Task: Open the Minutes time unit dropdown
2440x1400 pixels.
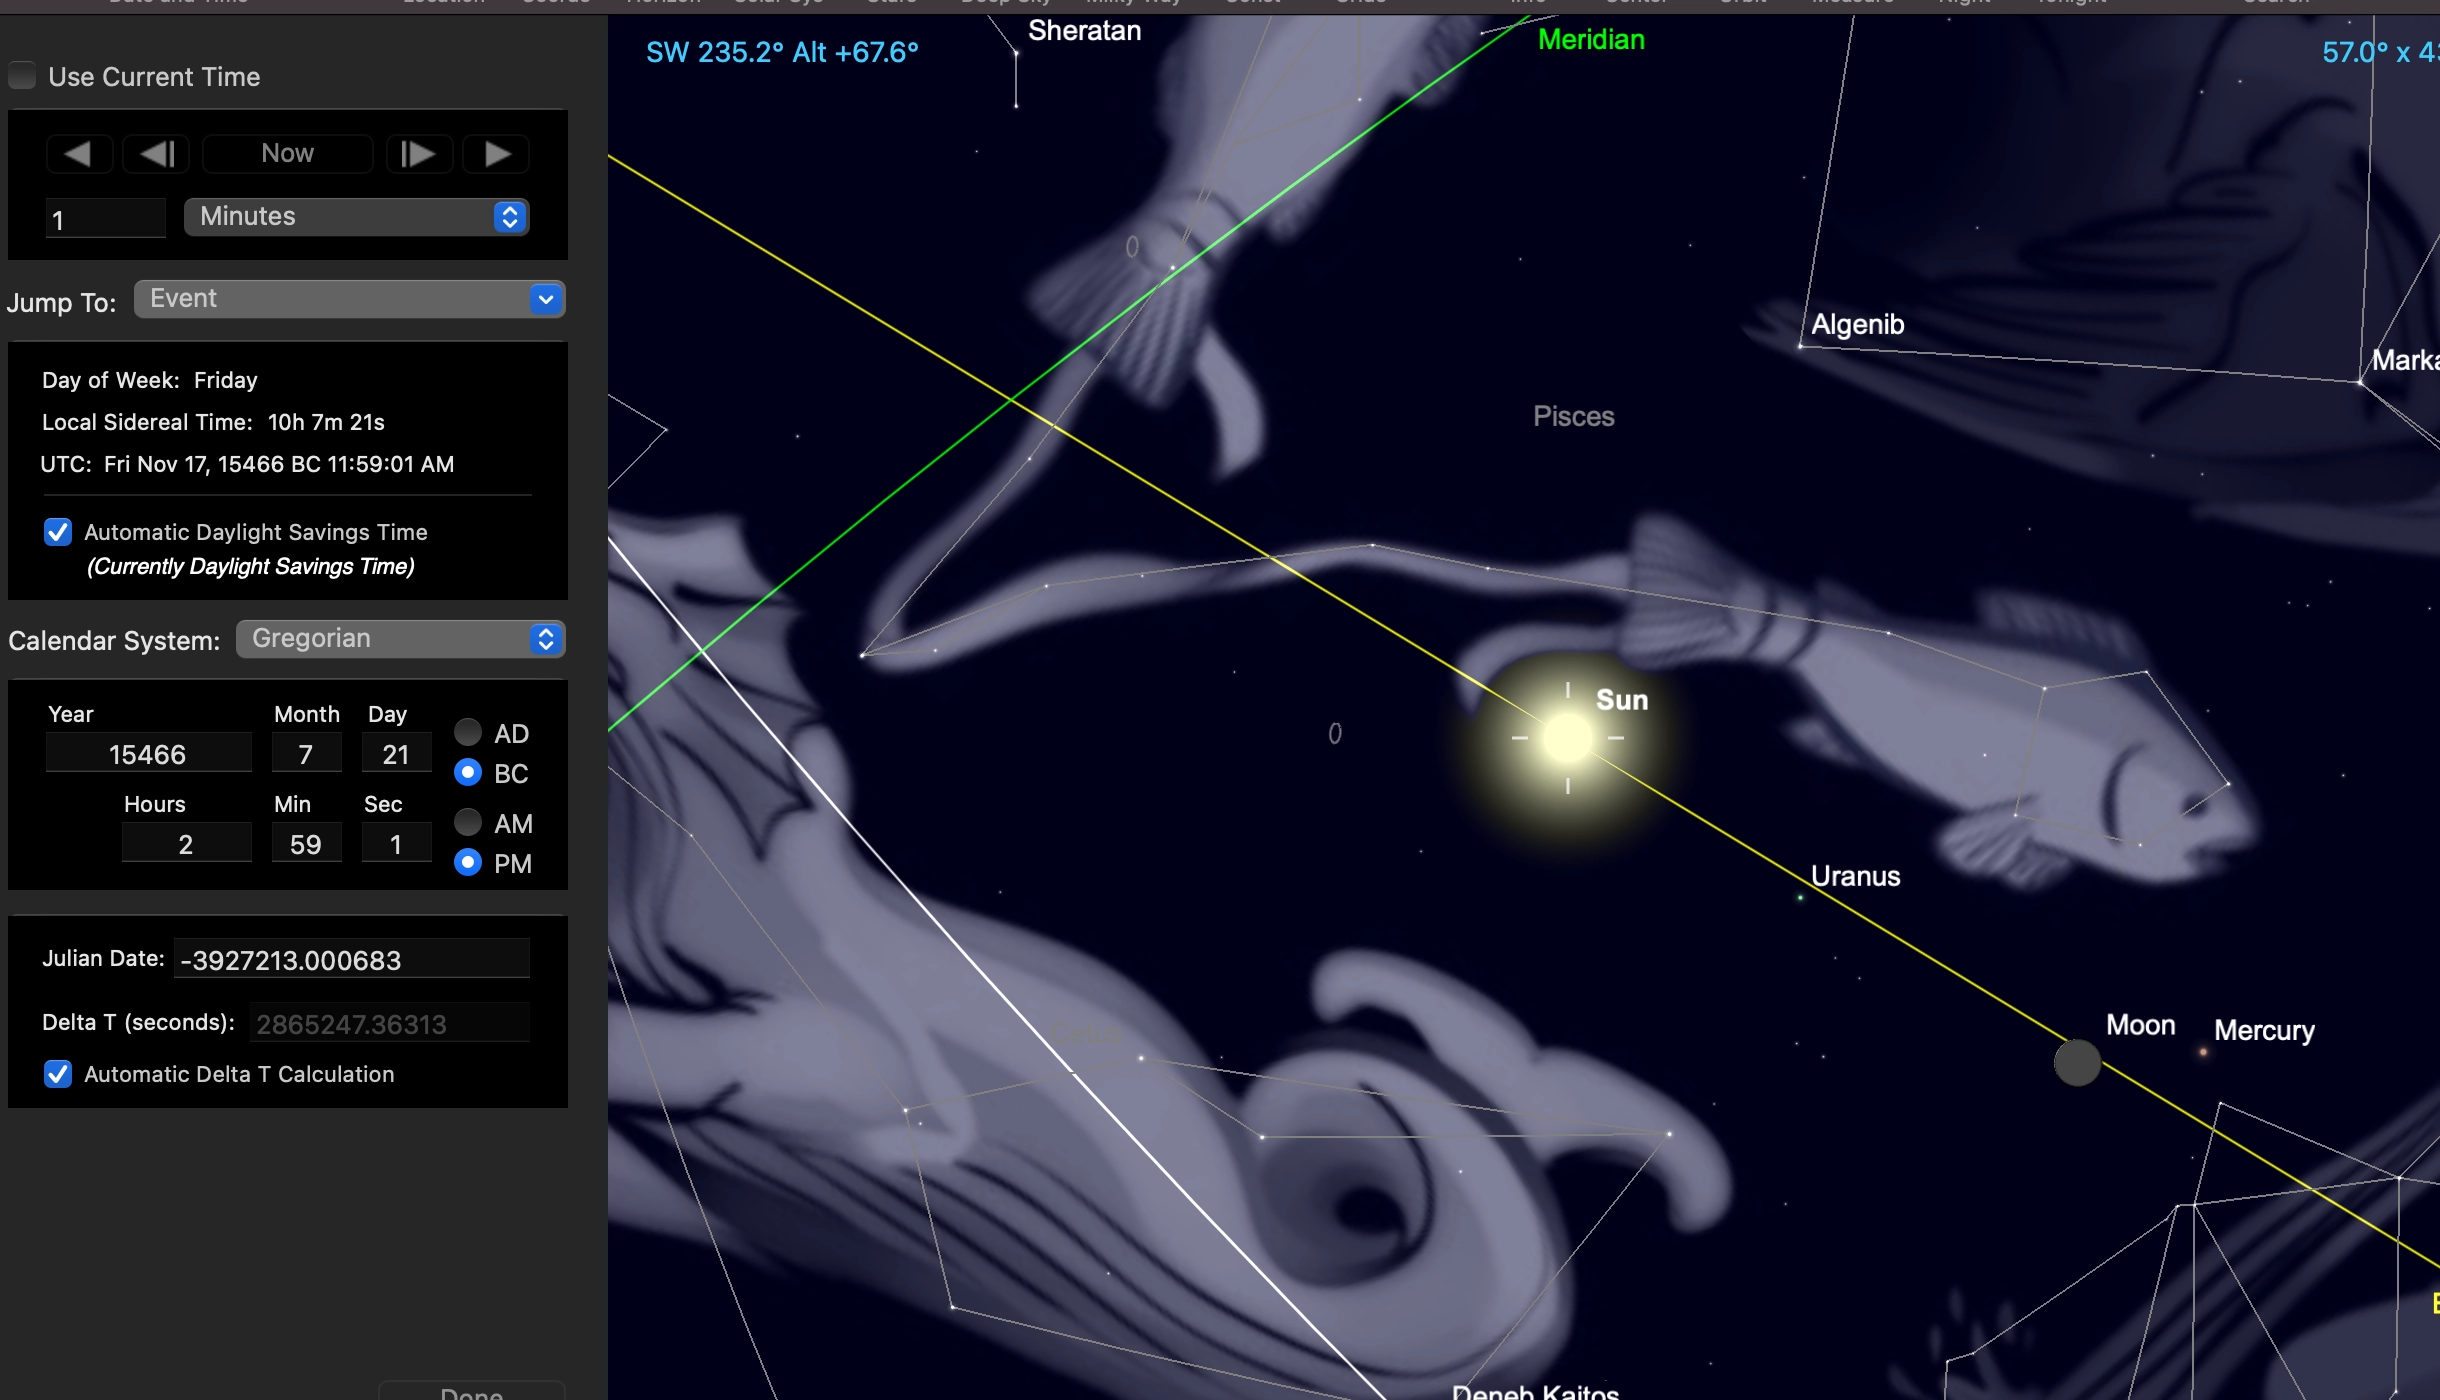Action: tap(356, 217)
